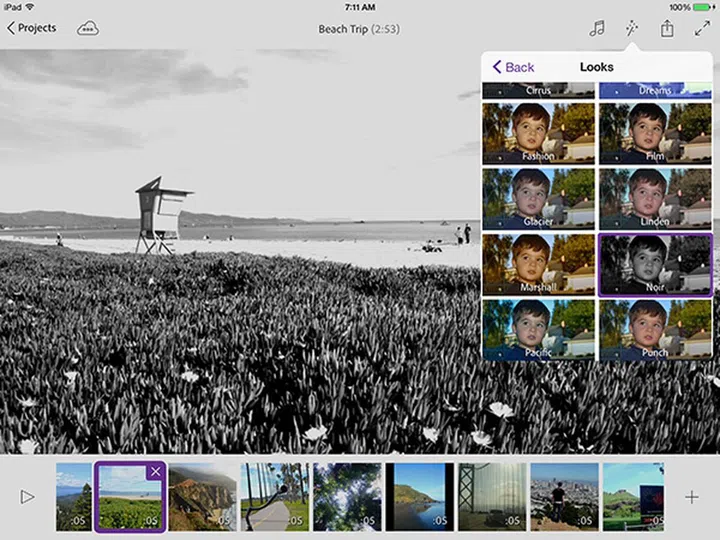Select the palm tree walkway clip
Screen dimensions: 720x540
(275, 497)
